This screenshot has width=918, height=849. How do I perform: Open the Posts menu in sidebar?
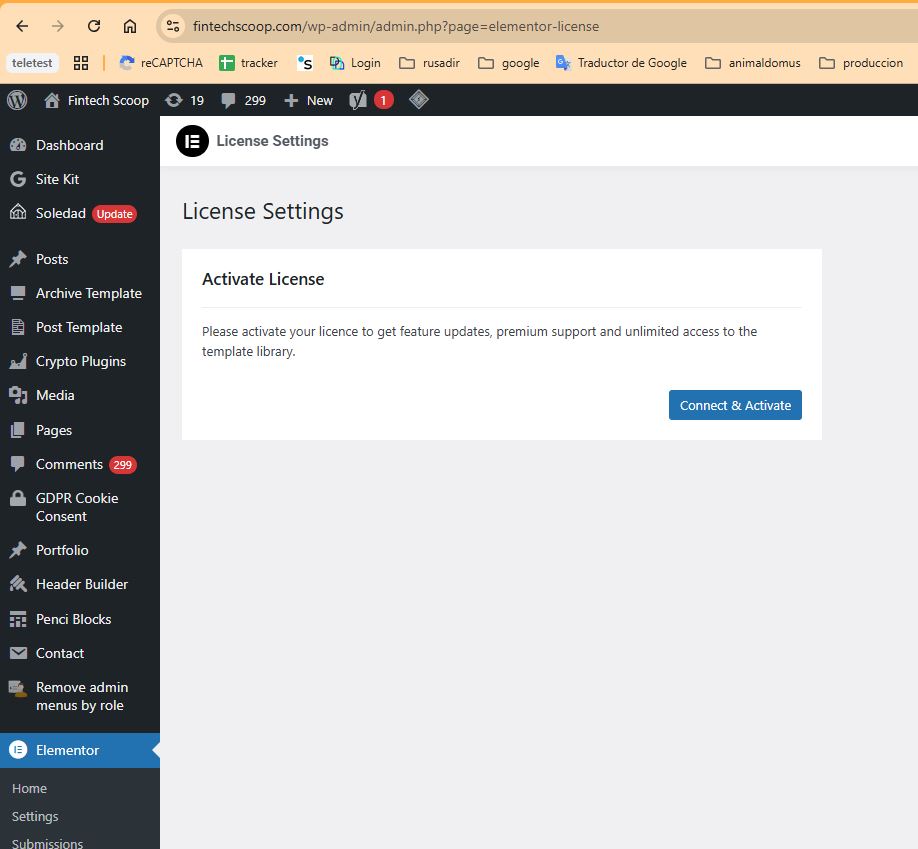[x=52, y=259]
